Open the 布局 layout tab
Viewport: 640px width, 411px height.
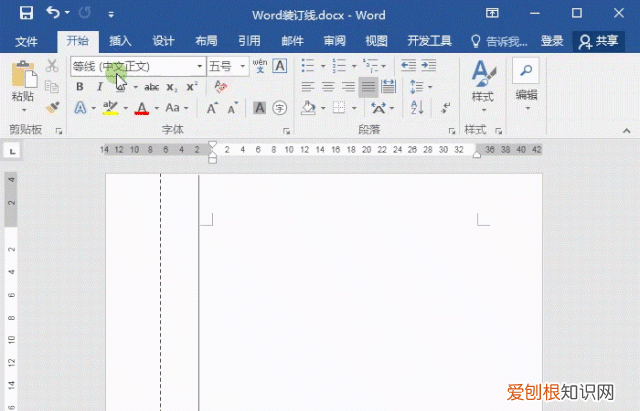(x=206, y=41)
